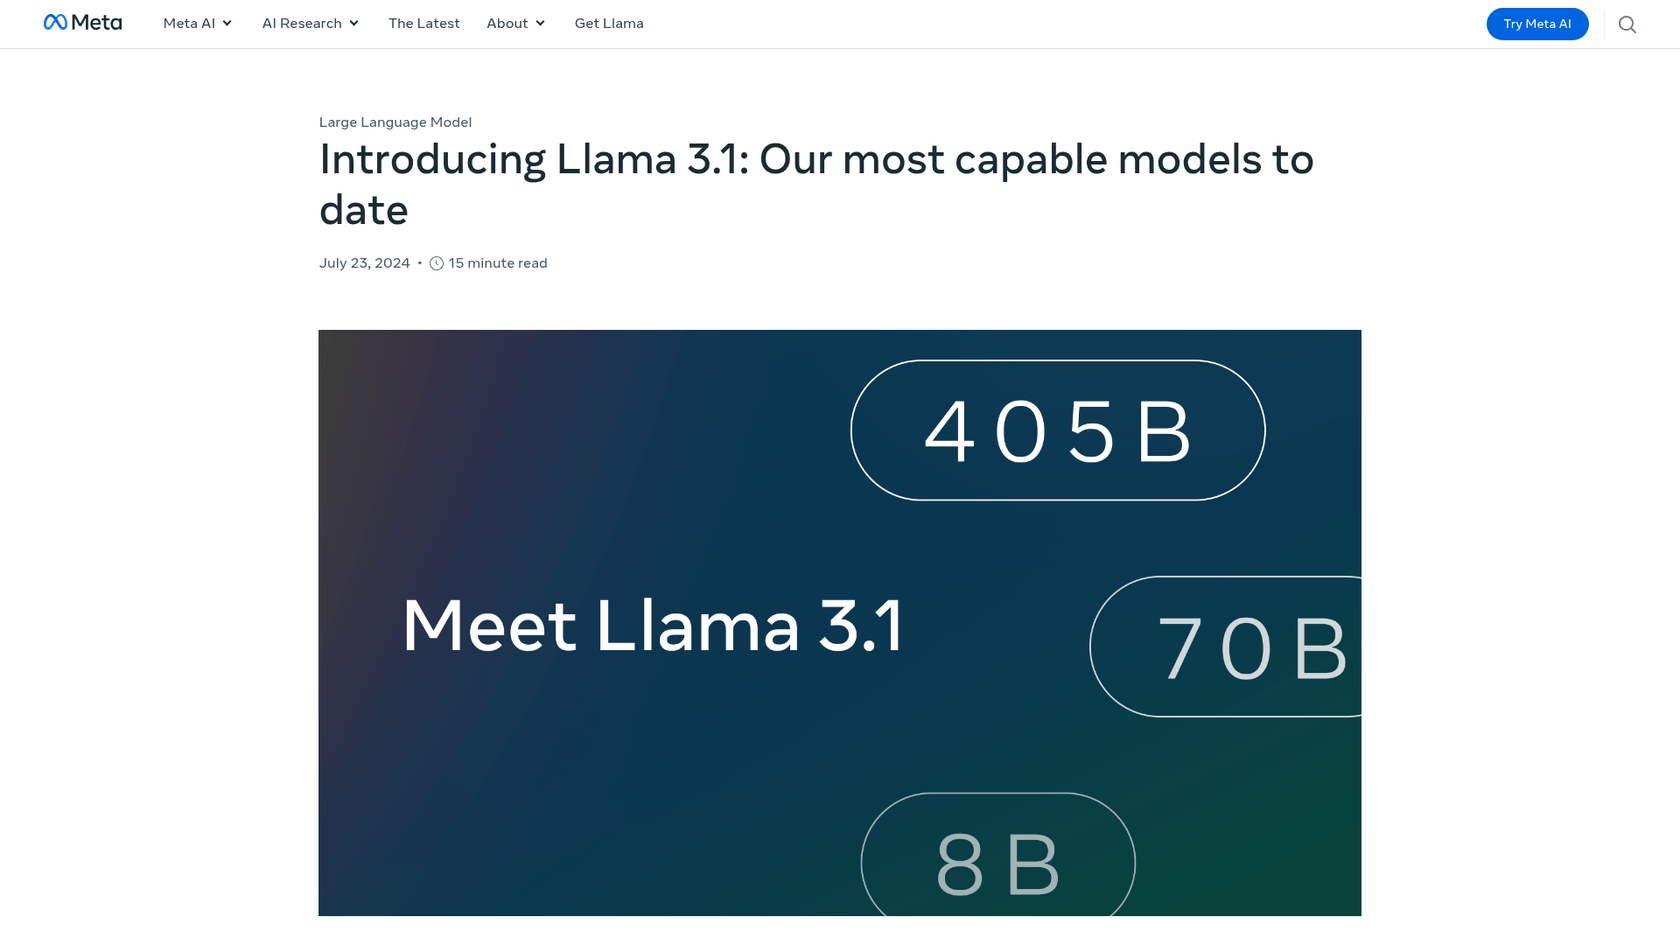Expand the About menu
The height and width of the screenshot is (945, 1680).
(515, 23)
